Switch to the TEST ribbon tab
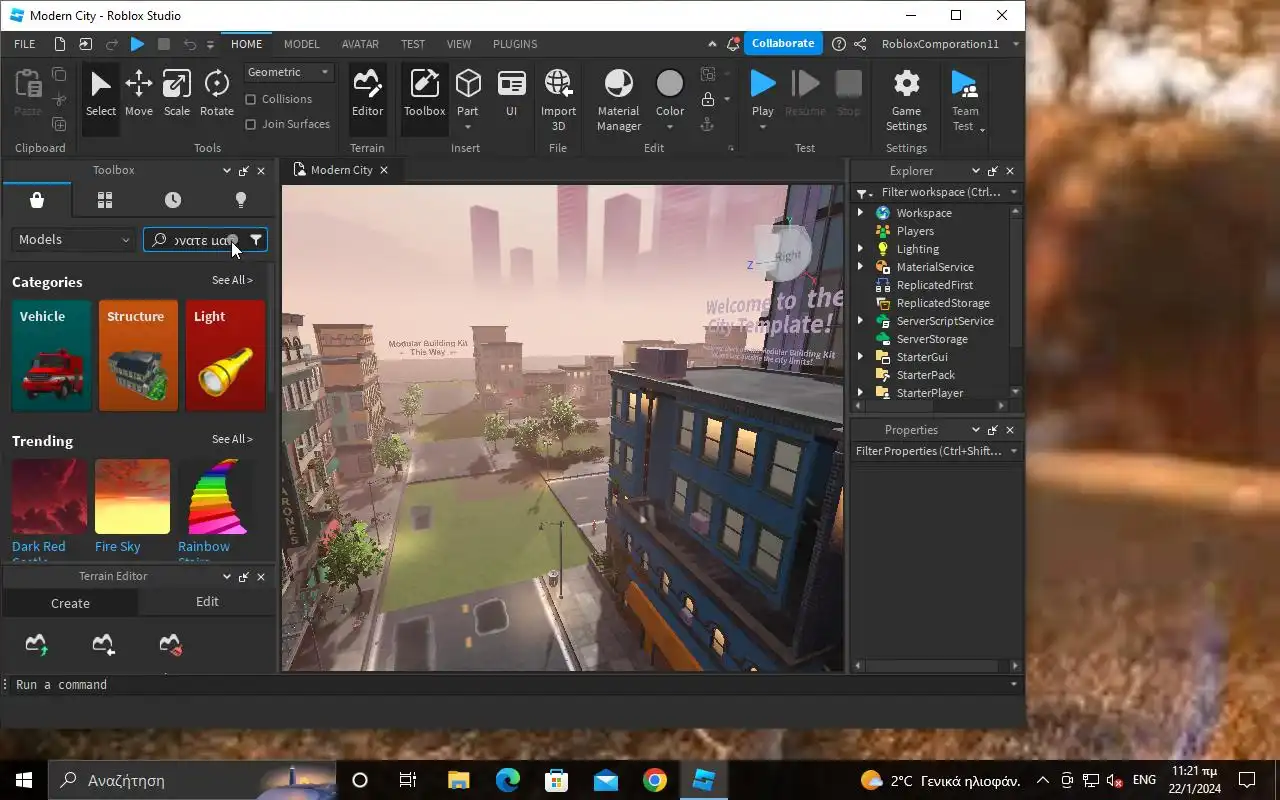 coord(413,44)
